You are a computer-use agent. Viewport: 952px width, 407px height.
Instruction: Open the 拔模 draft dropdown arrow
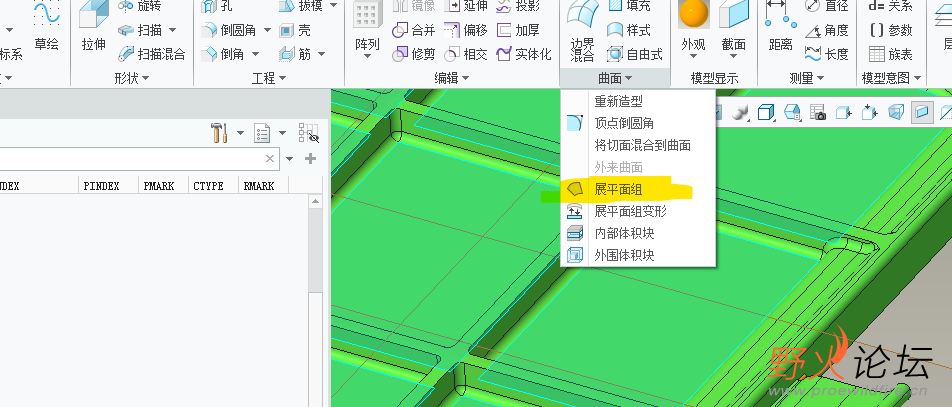coord(333,6)
